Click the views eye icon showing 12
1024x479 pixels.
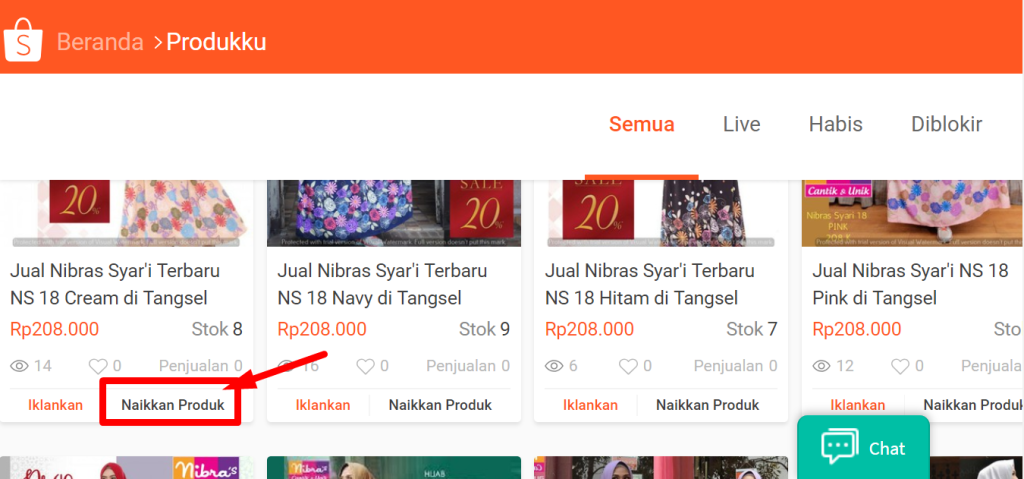[x=822, y=366]
